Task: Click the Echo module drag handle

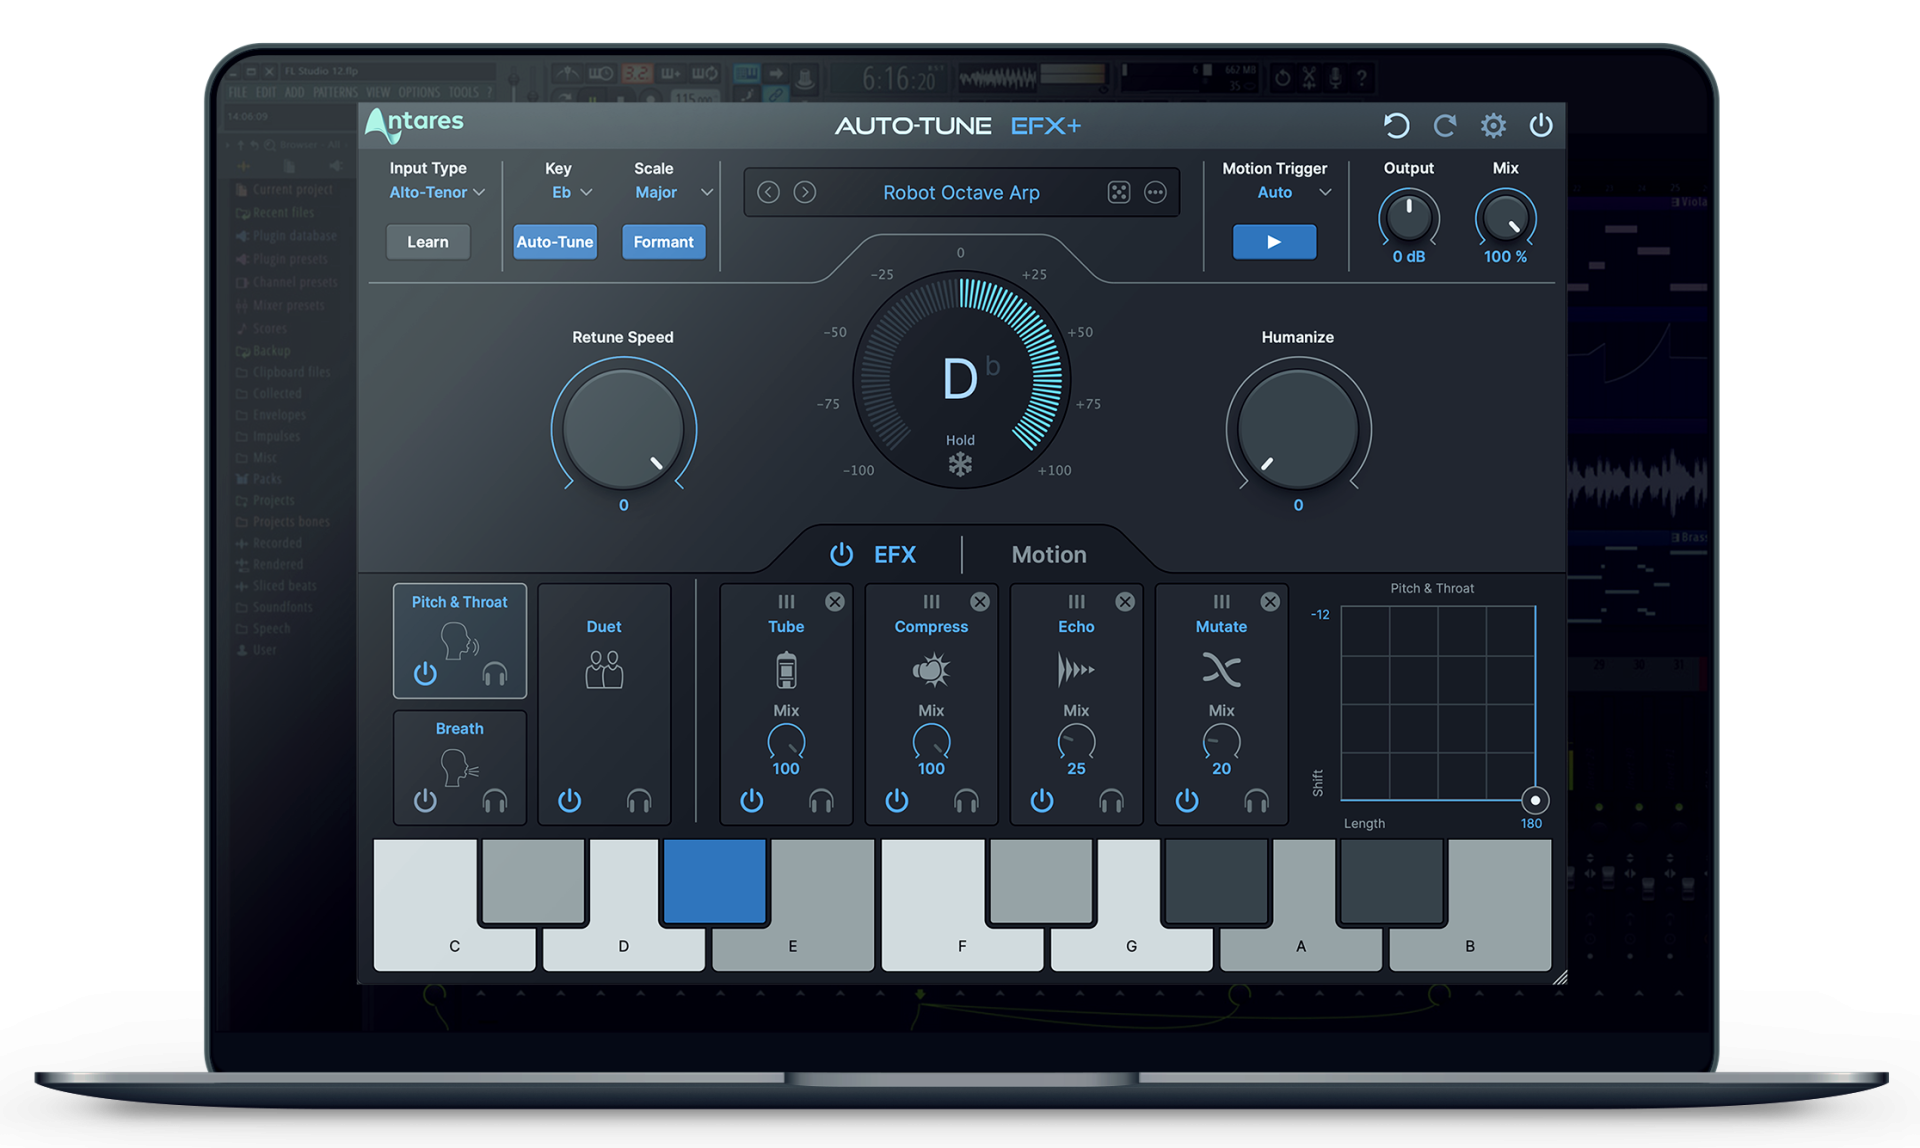Action: 1076,601
